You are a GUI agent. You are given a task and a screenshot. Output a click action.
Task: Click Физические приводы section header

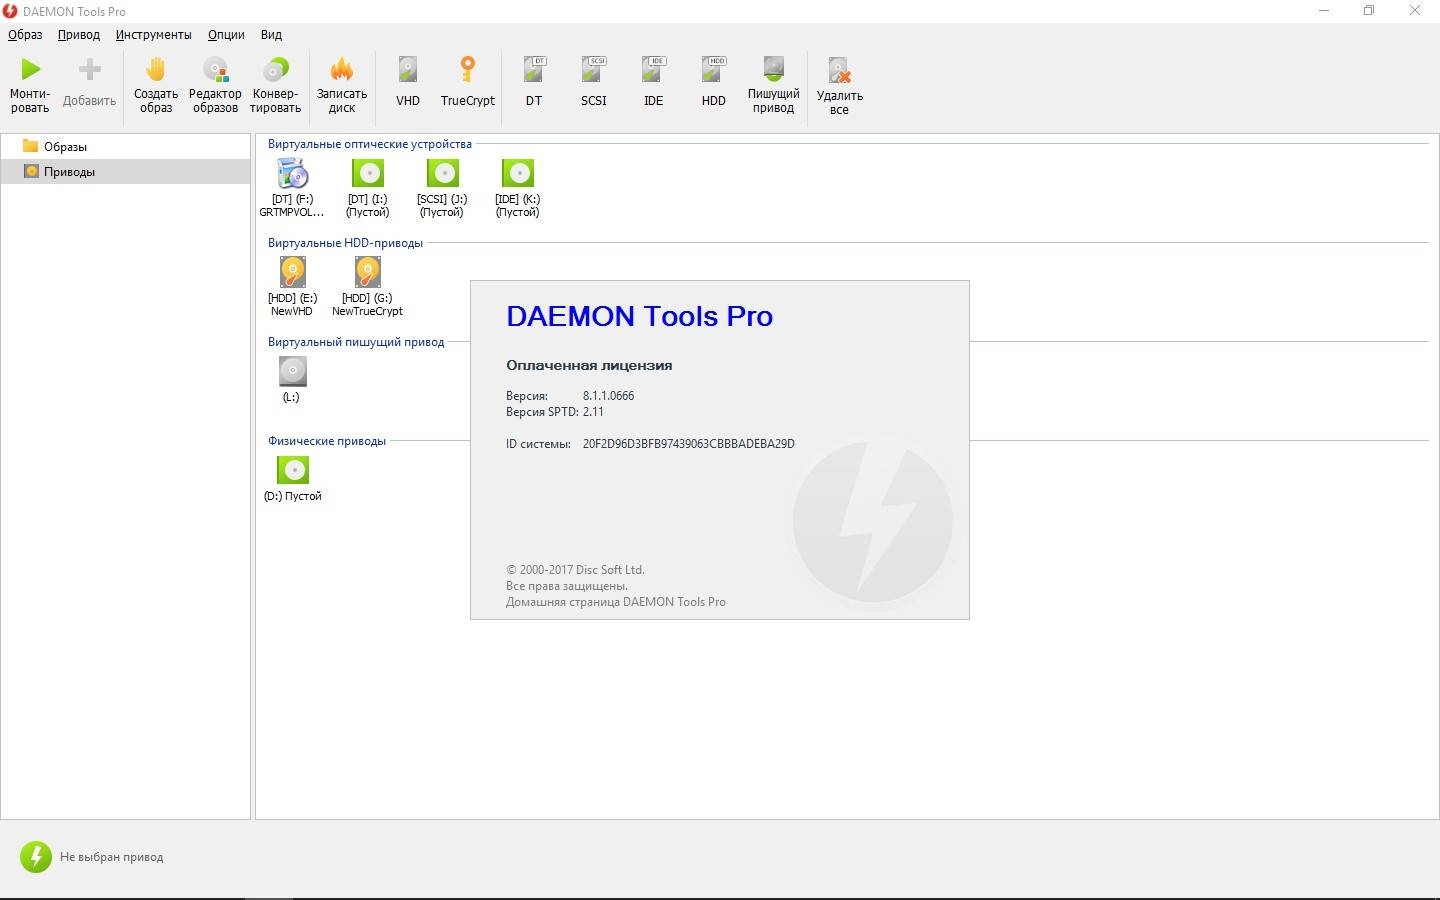click(x=327, y=441)
